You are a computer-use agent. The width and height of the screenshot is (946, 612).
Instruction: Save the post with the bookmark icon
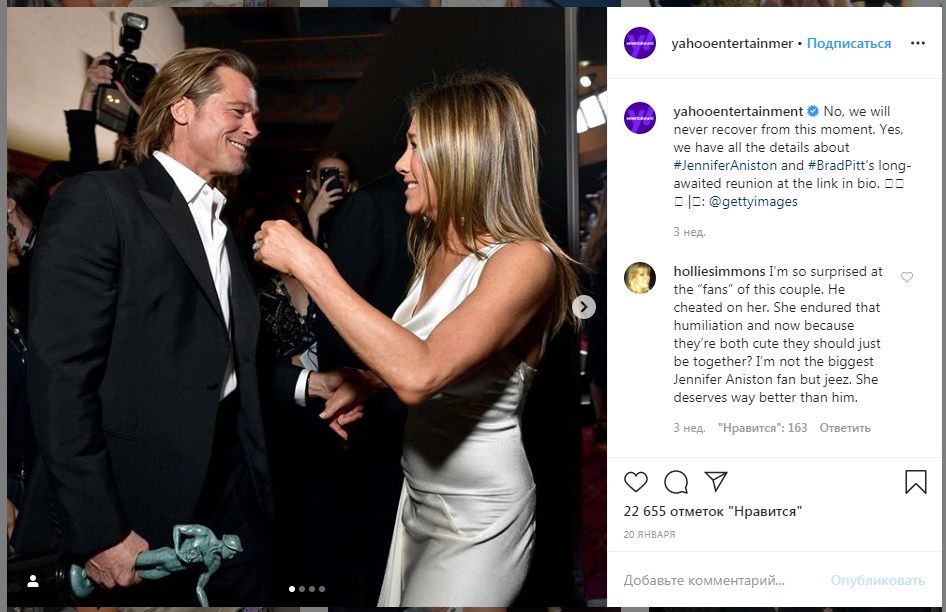(915, 482)
